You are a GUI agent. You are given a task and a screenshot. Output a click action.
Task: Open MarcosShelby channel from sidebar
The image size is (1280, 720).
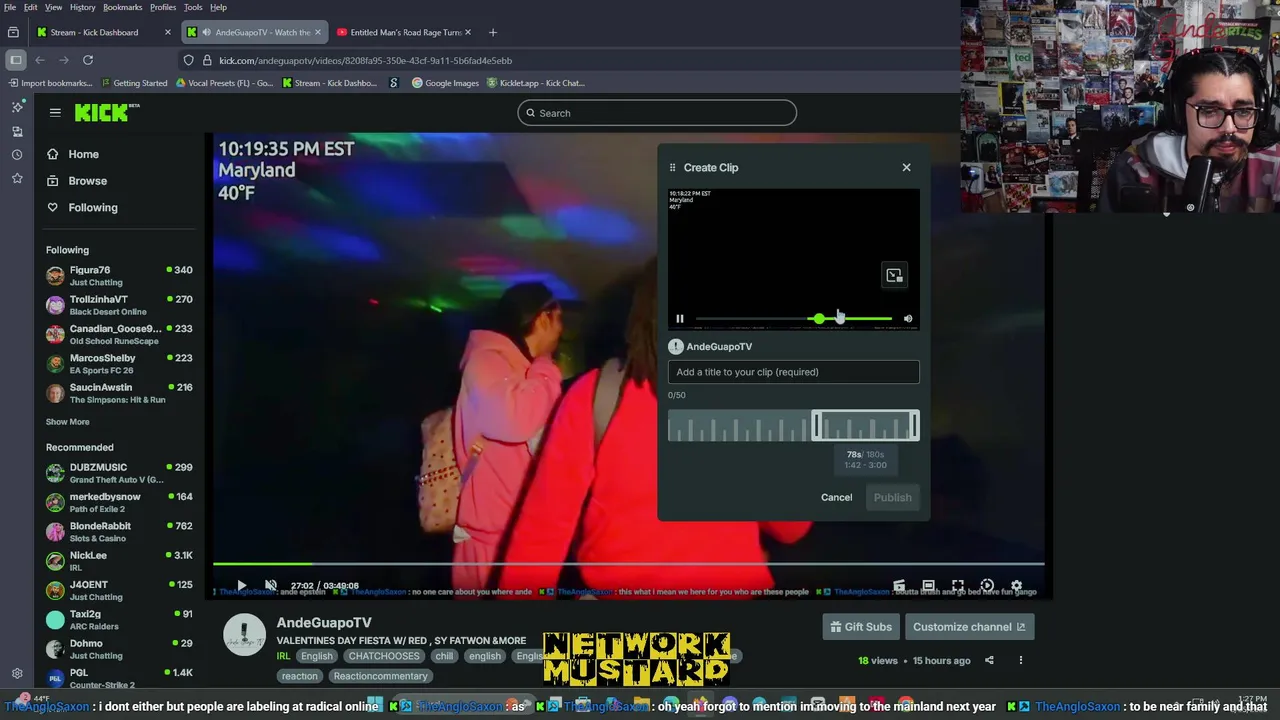(119, 364)
